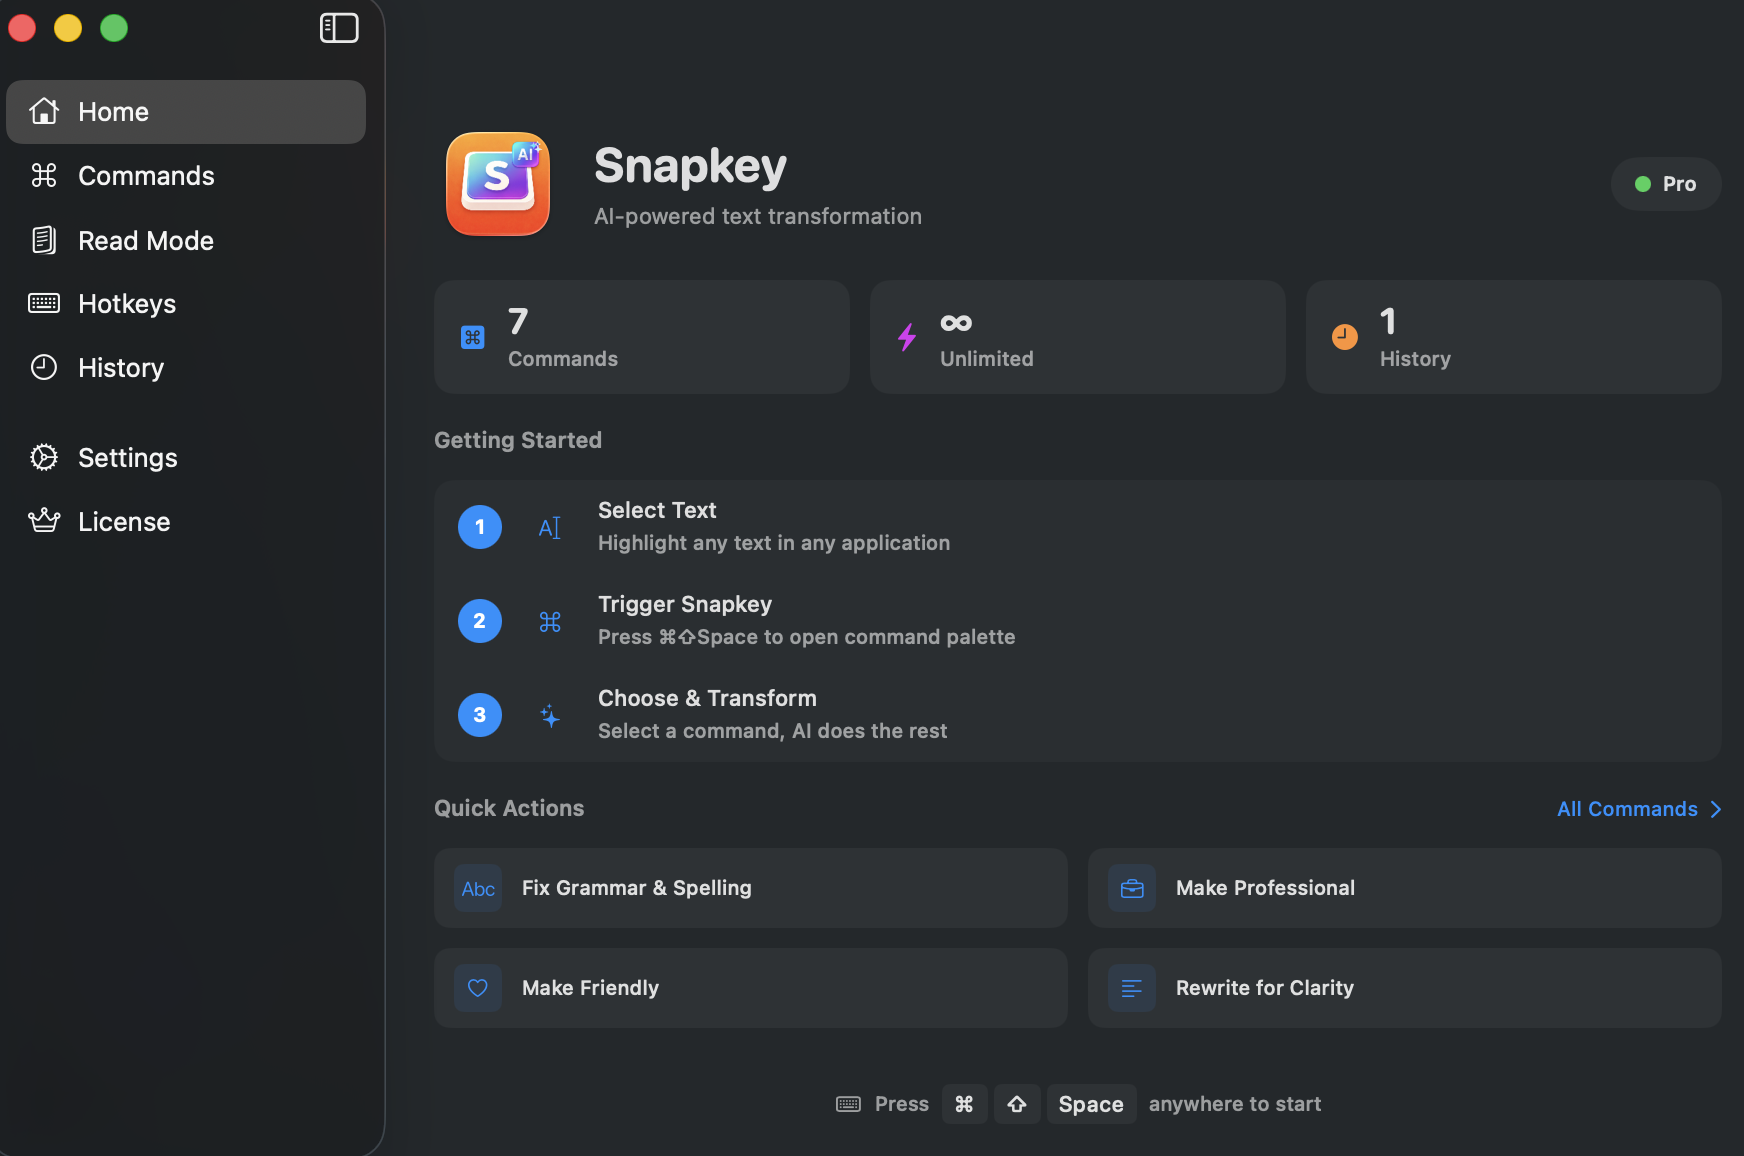Open the License page in sidebar

[186, 522]
